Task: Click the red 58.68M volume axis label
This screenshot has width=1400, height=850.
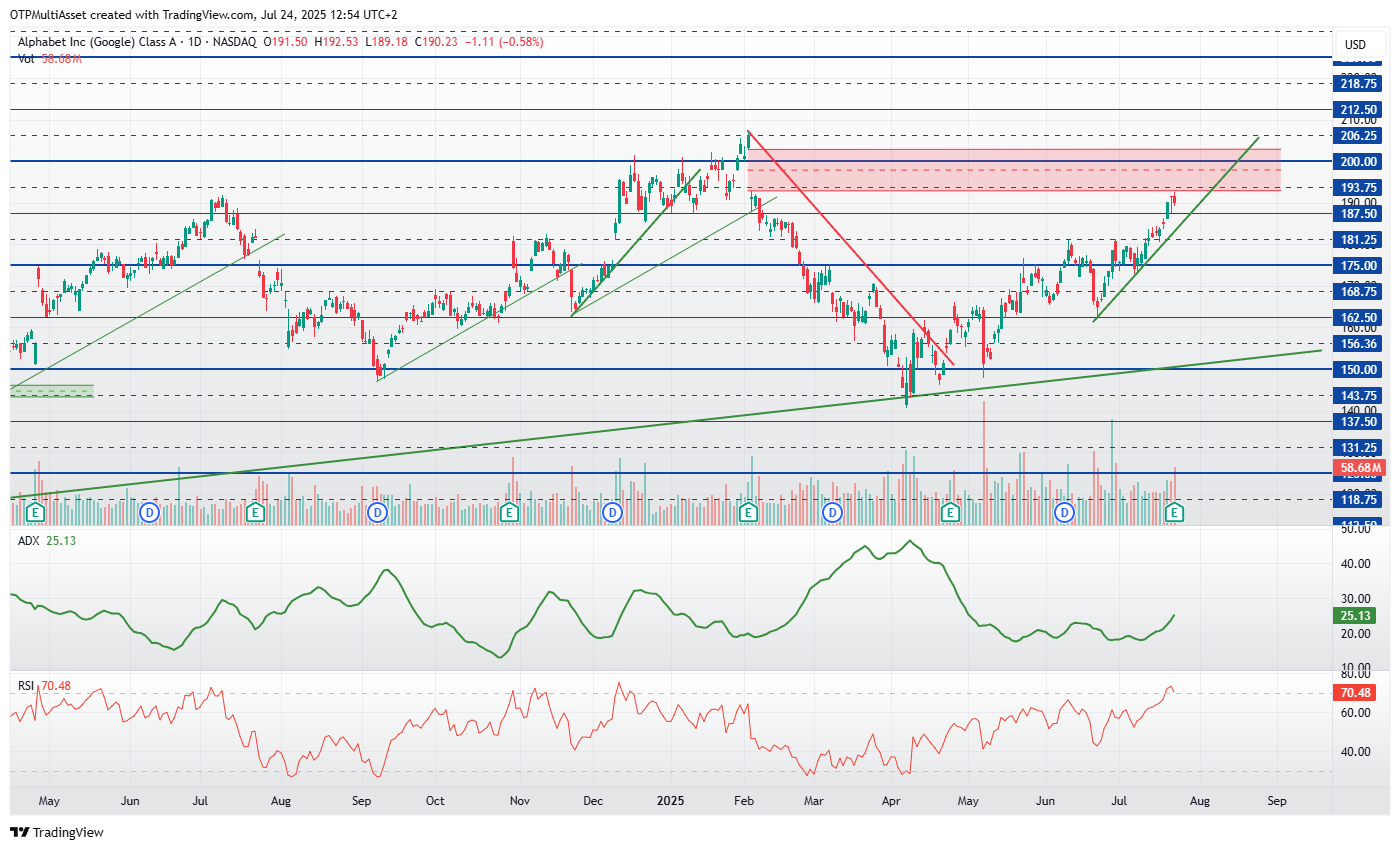Action: [x=1359, y=468]
